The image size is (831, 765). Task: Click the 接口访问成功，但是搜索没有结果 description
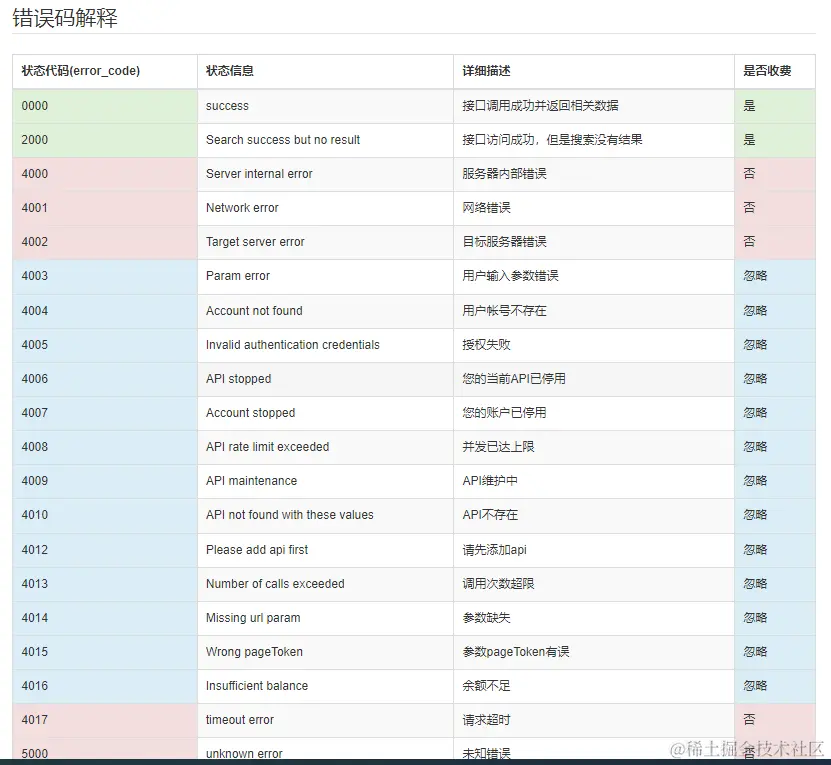point(552,140)
